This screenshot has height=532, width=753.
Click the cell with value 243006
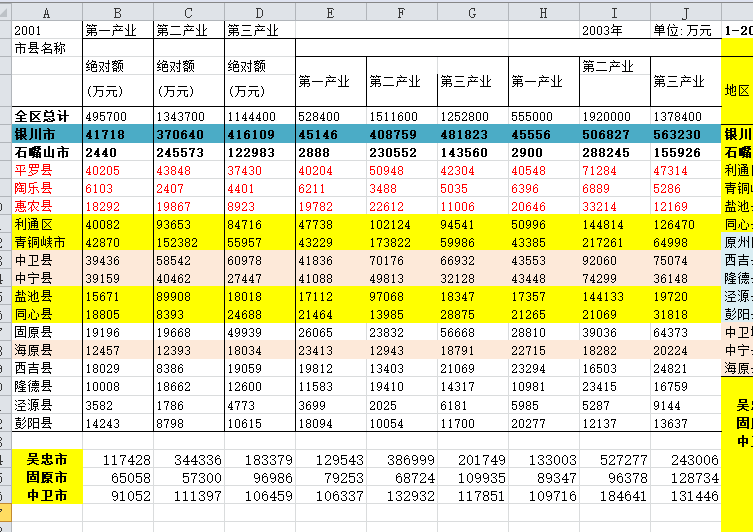click(x=685, y=459)
